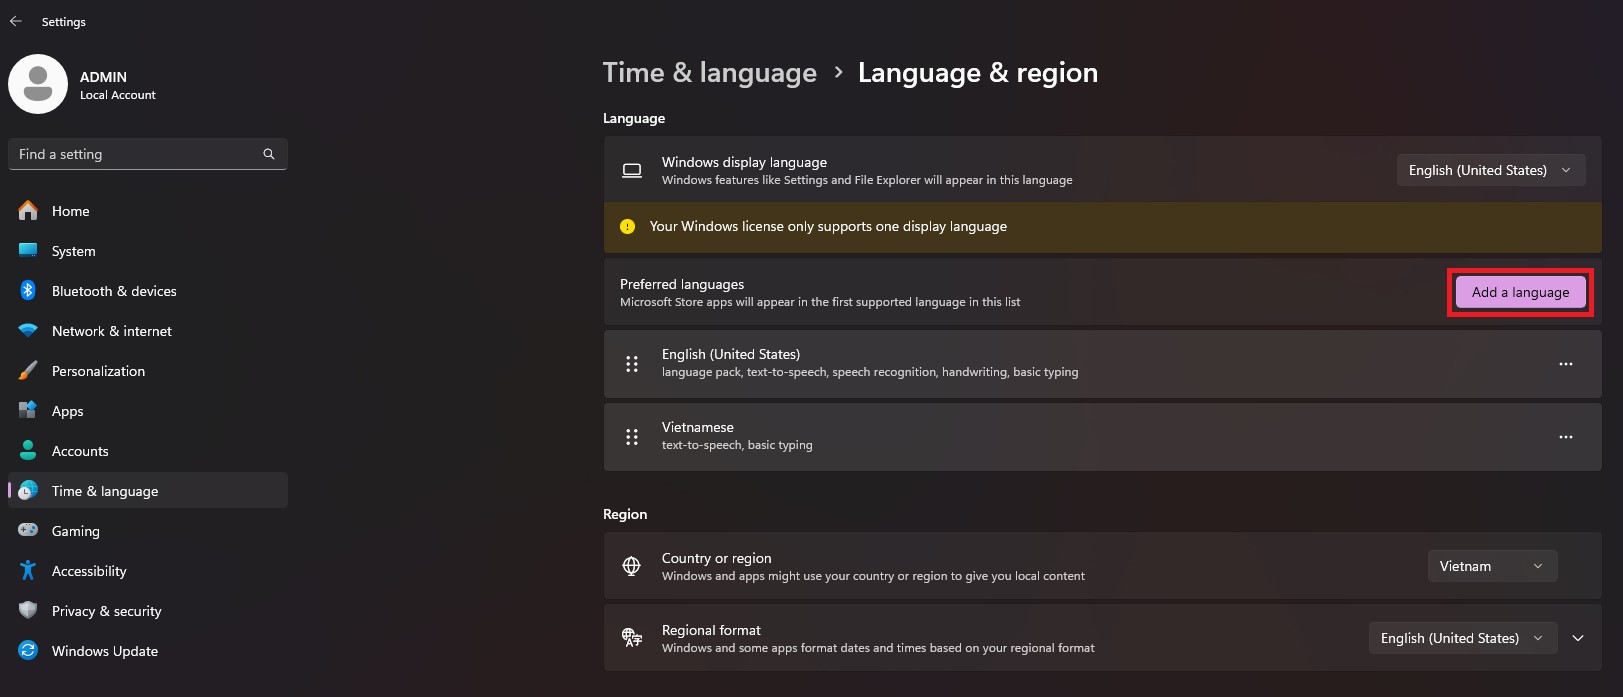Image resolution: width=1623 pixels, height=697 pixels.
Task: Open the Windows display language dropdown
Action: tap(1491, 170)
